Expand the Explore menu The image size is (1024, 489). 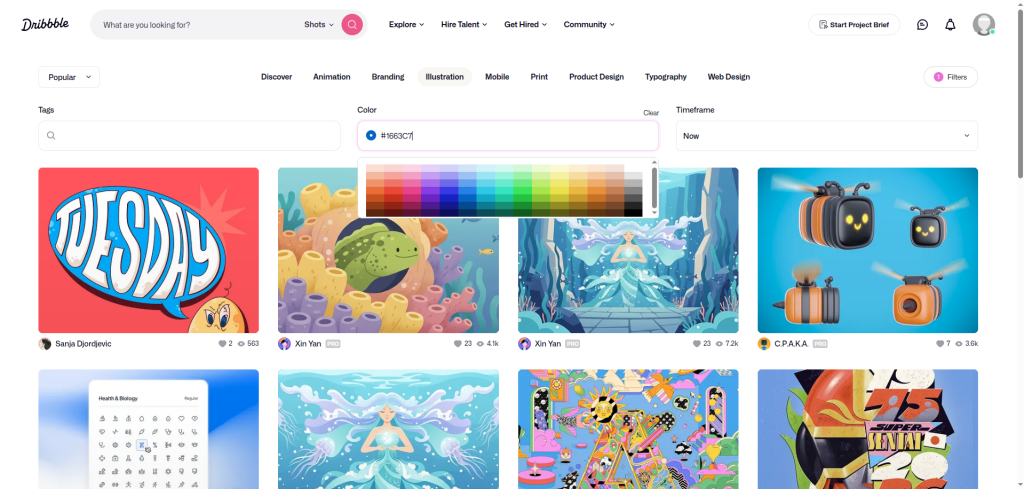coord(406,25)
